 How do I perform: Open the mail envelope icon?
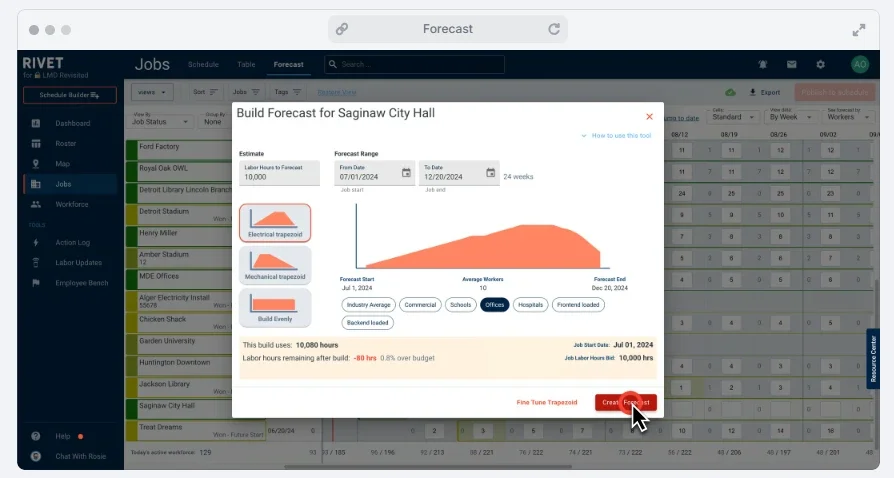click(x=791, y=64)
